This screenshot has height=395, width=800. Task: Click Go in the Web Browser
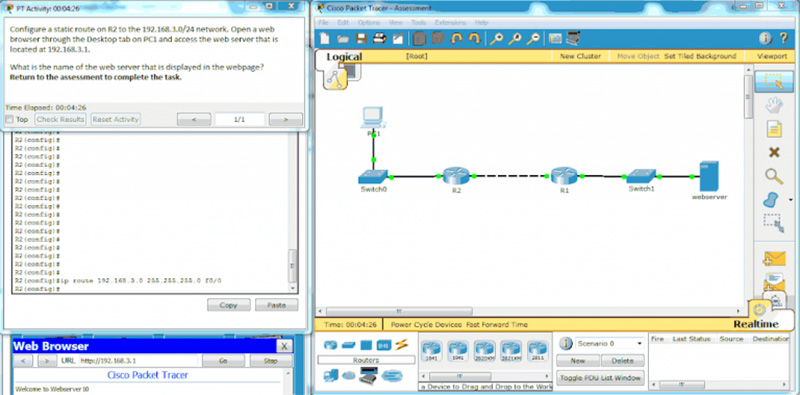223,361
